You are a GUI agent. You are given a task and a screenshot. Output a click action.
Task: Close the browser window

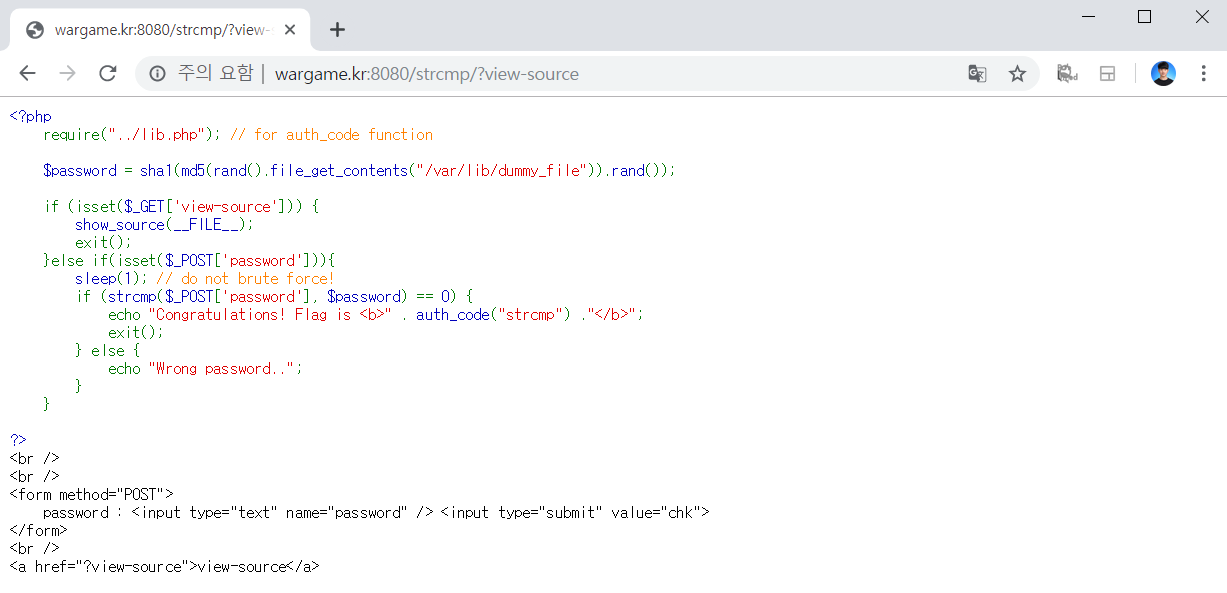coord(1202,17)
